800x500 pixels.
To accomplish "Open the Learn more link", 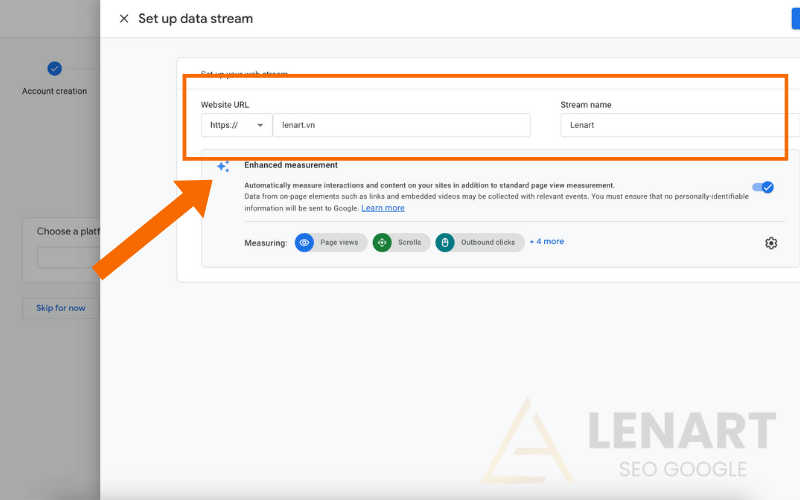I will (383, 208).
